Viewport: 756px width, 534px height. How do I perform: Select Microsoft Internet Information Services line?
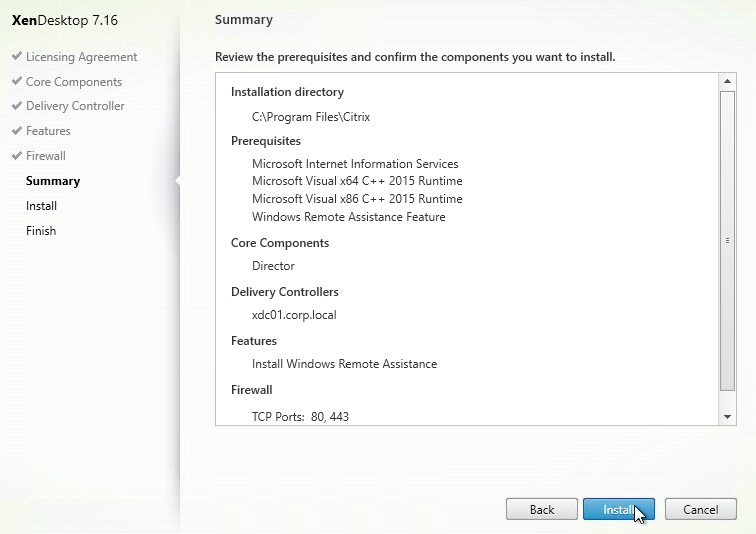coord(355,164)
